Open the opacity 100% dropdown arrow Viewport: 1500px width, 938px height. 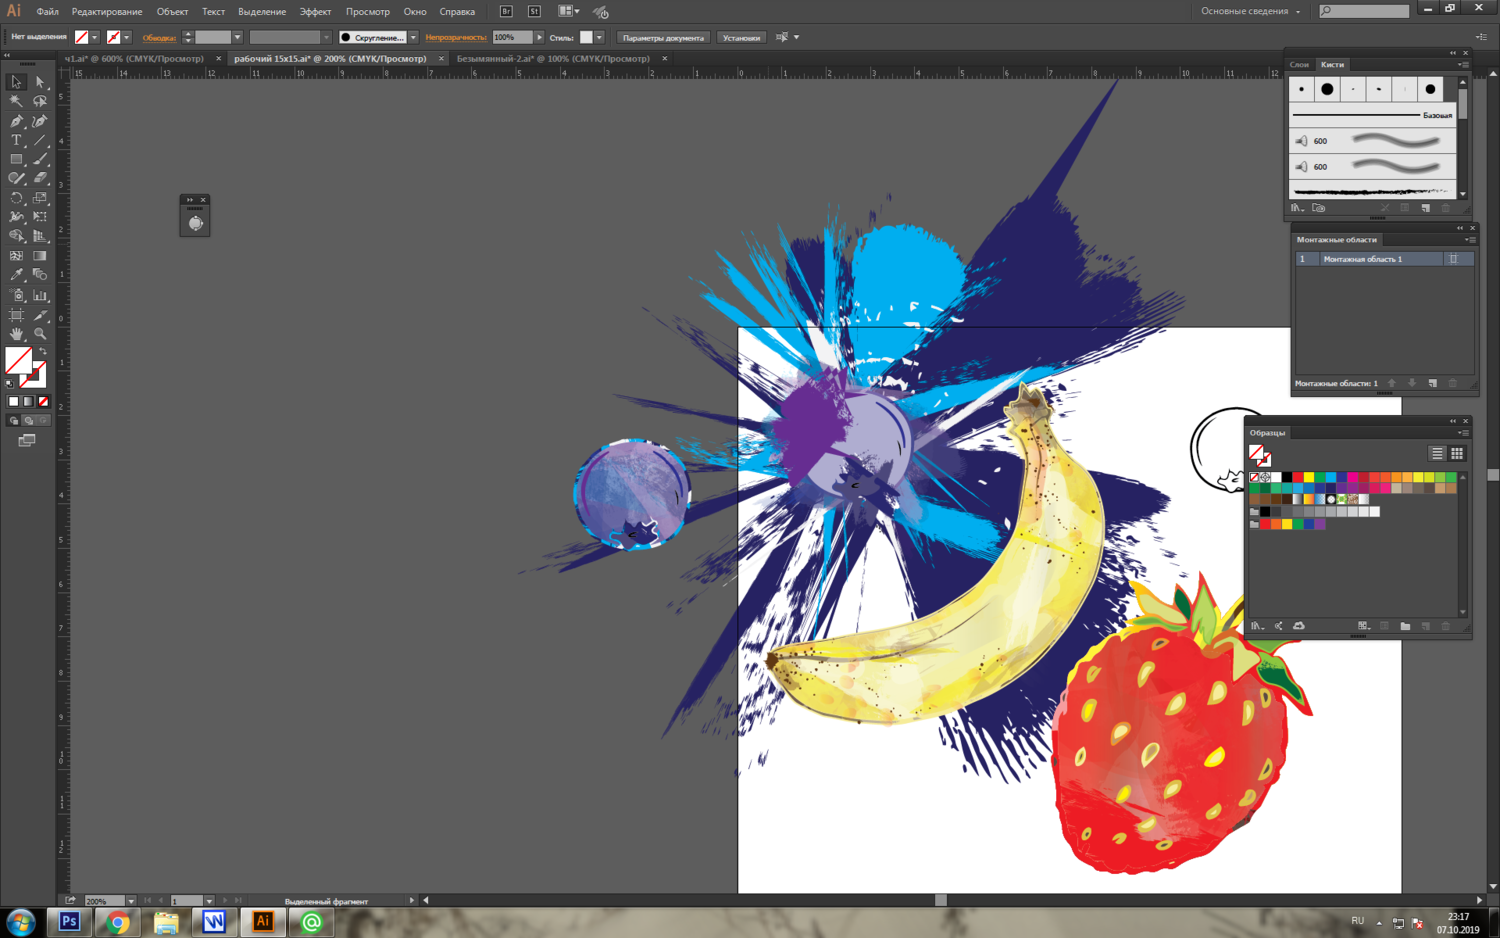(x=539, y=38)
